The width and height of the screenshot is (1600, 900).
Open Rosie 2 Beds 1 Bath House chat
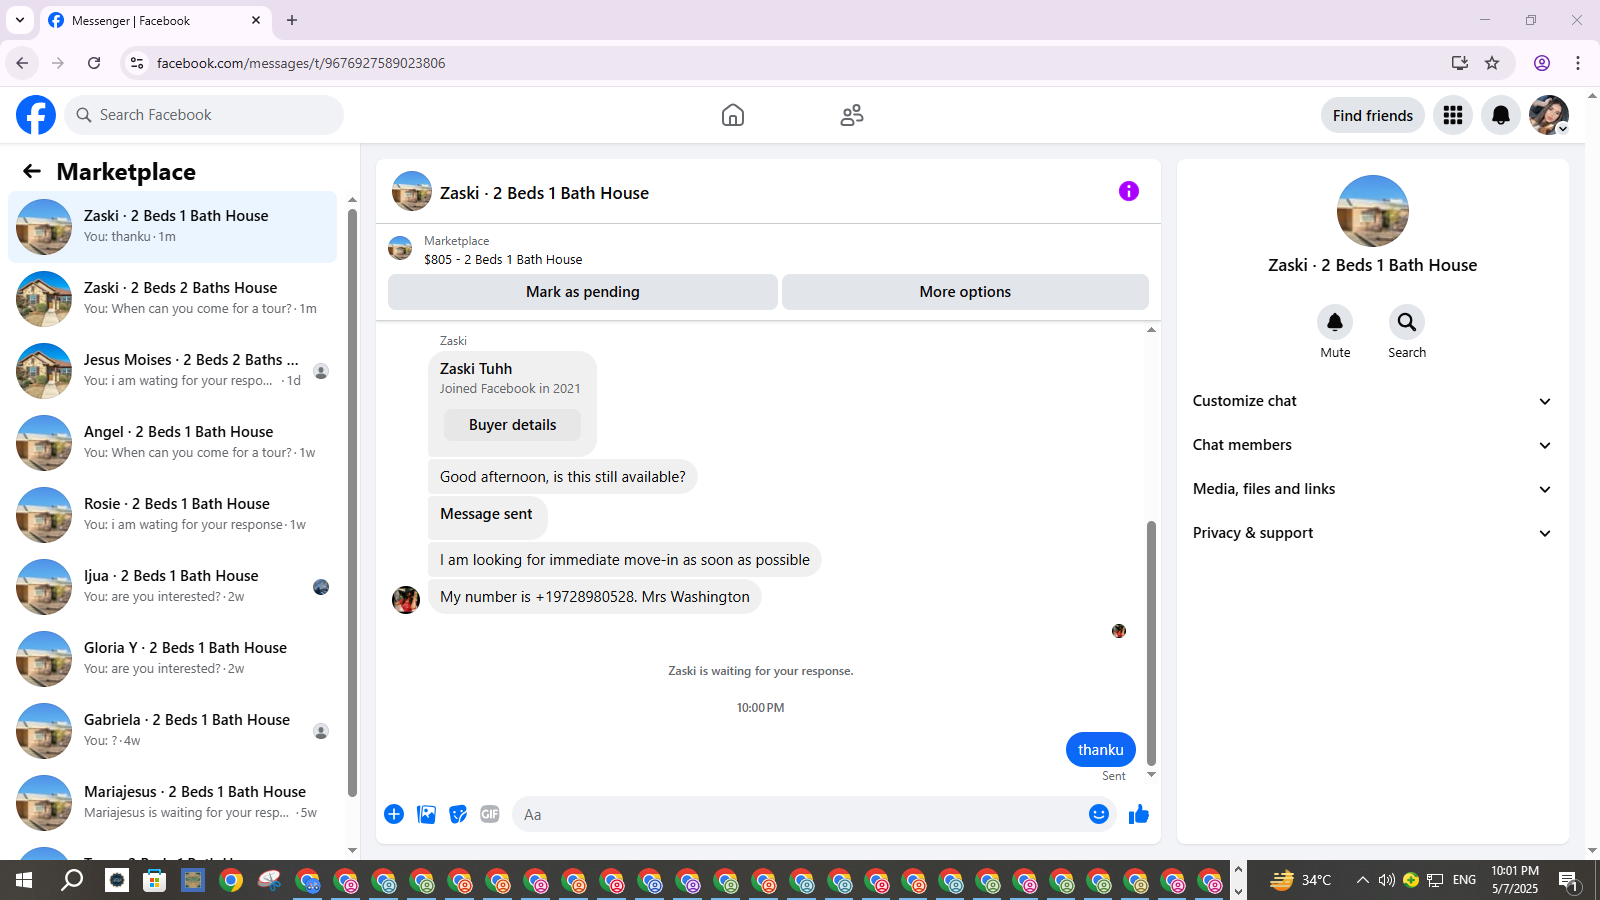point(172,515)
